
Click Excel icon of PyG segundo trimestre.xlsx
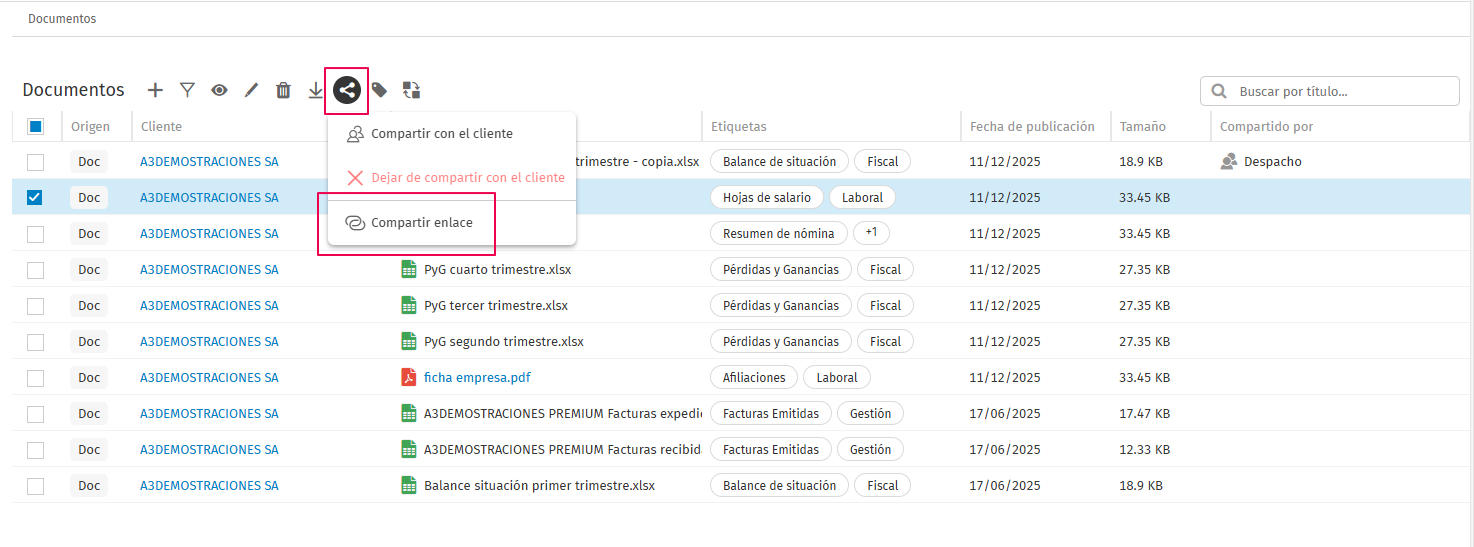point(408,341)
